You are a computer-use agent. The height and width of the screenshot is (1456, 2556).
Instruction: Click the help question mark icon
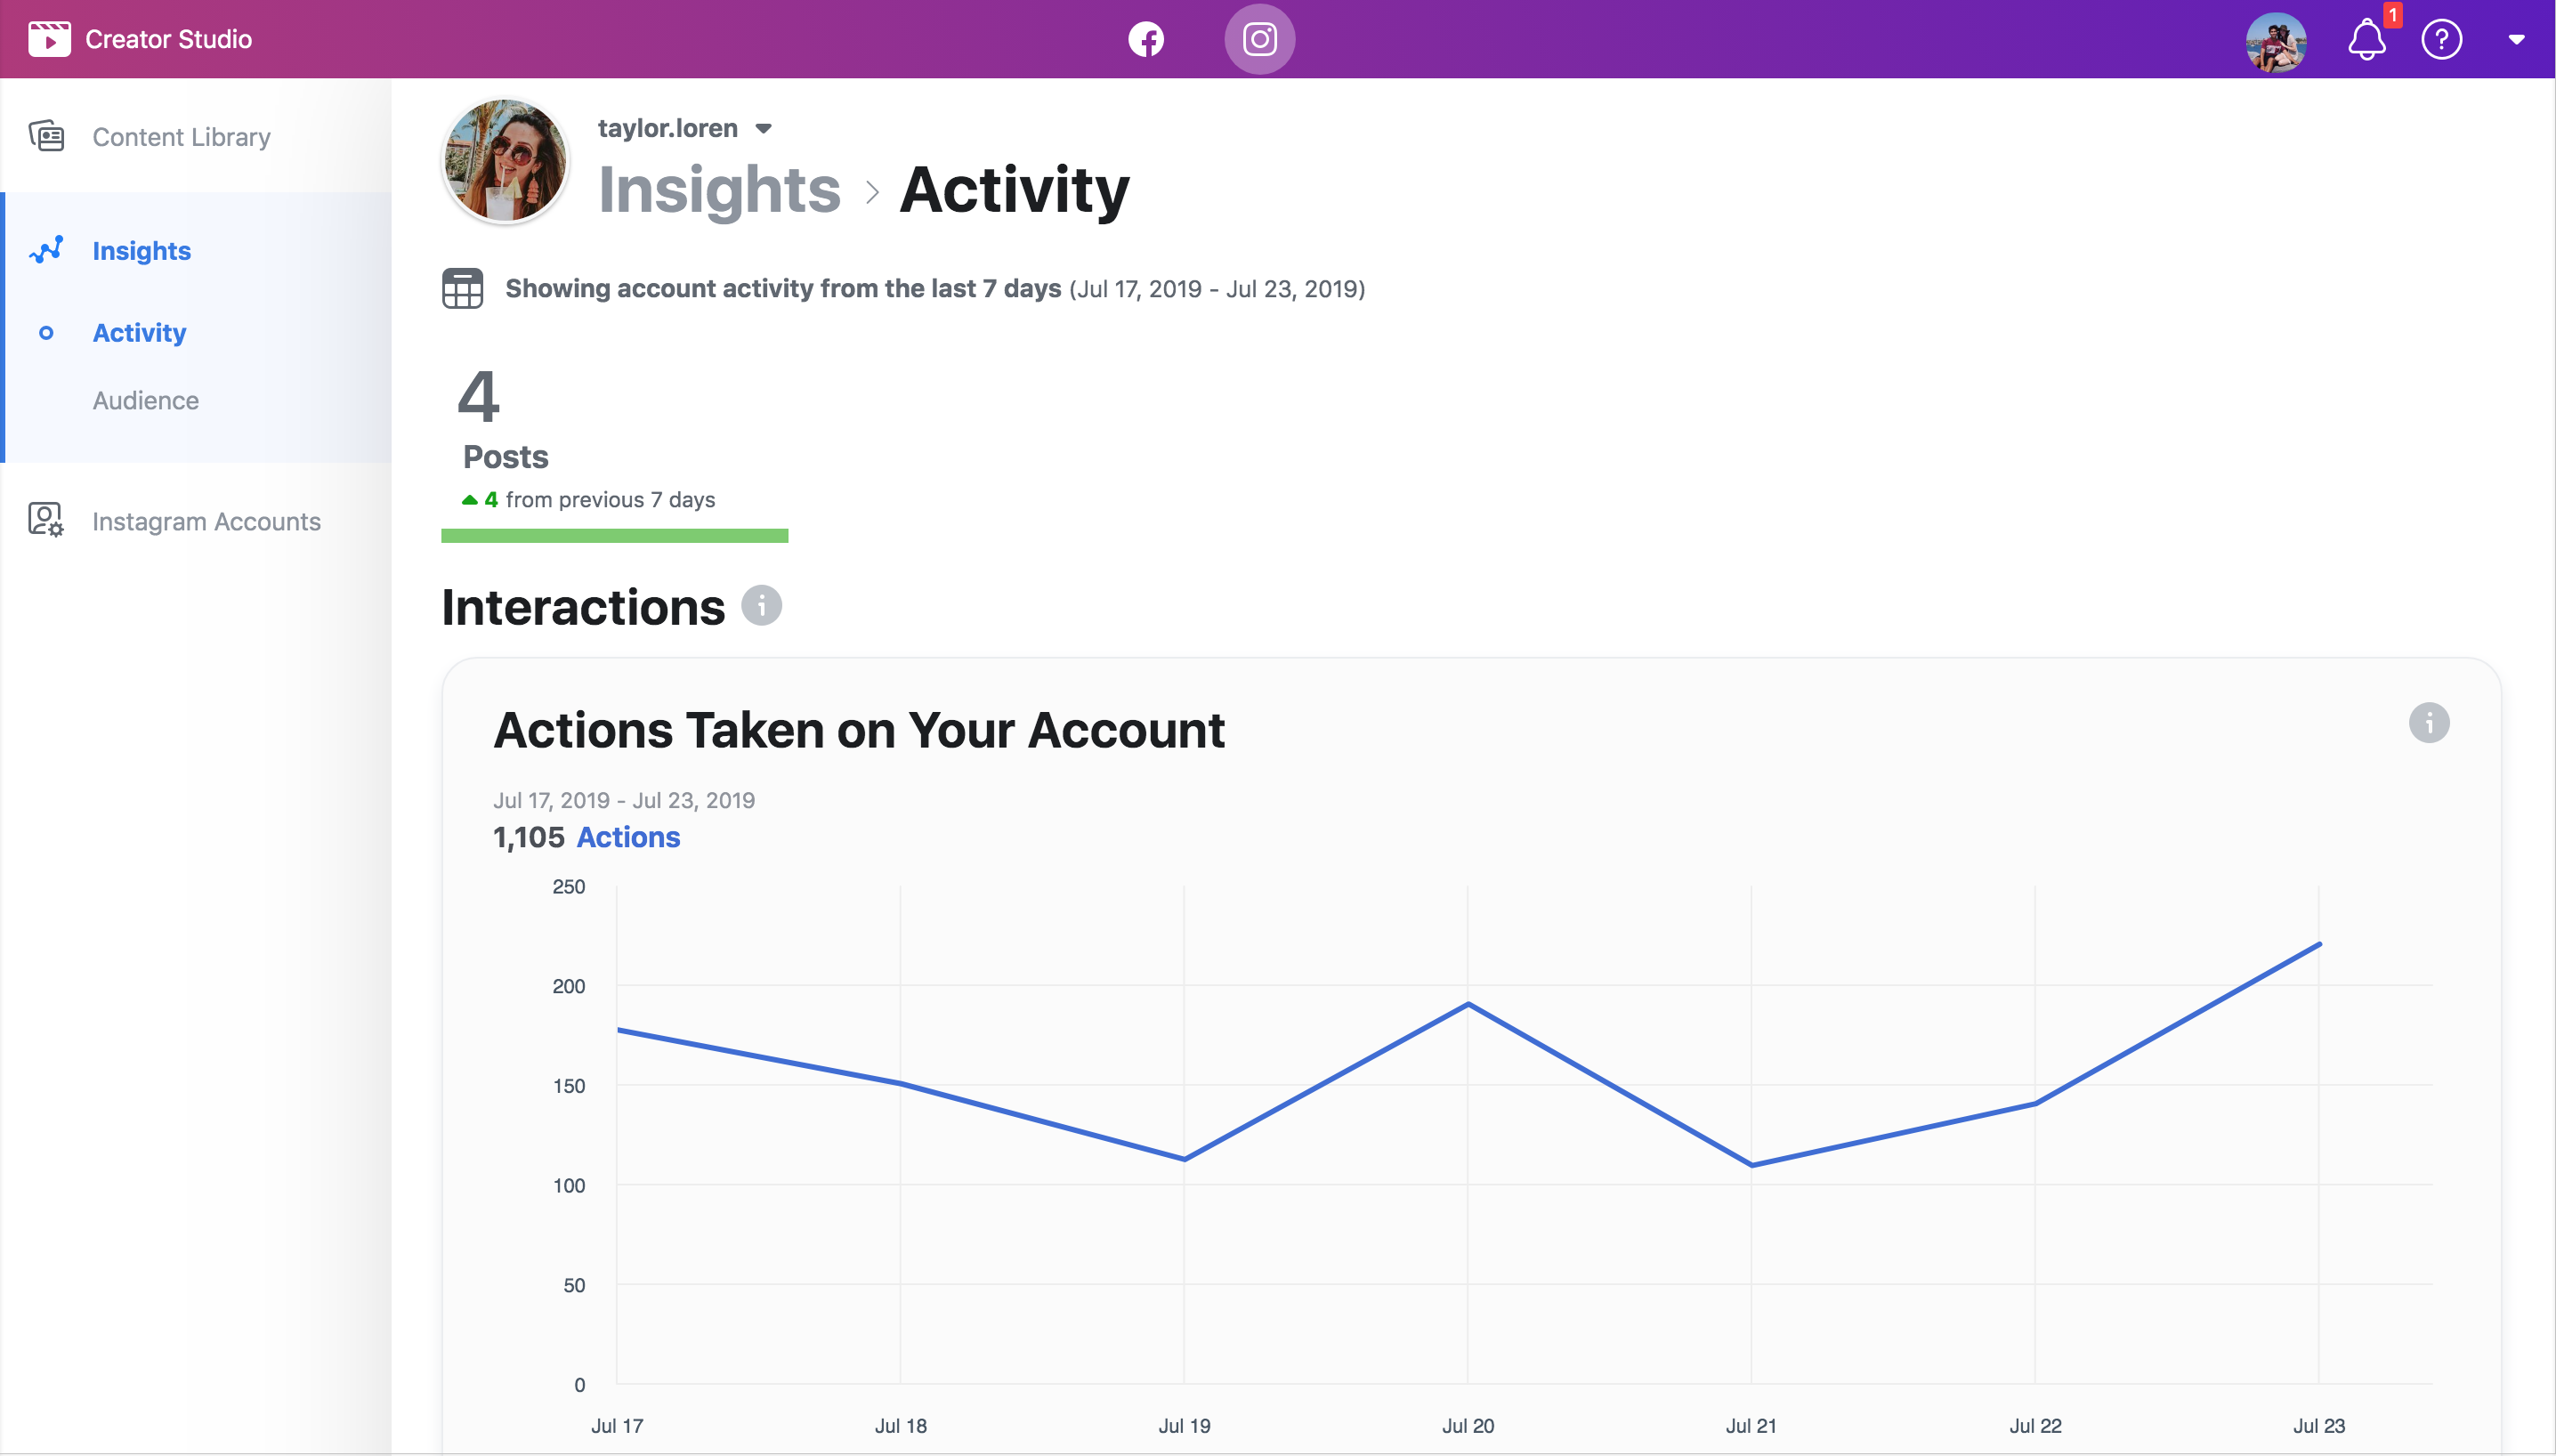pos(2444,38)
